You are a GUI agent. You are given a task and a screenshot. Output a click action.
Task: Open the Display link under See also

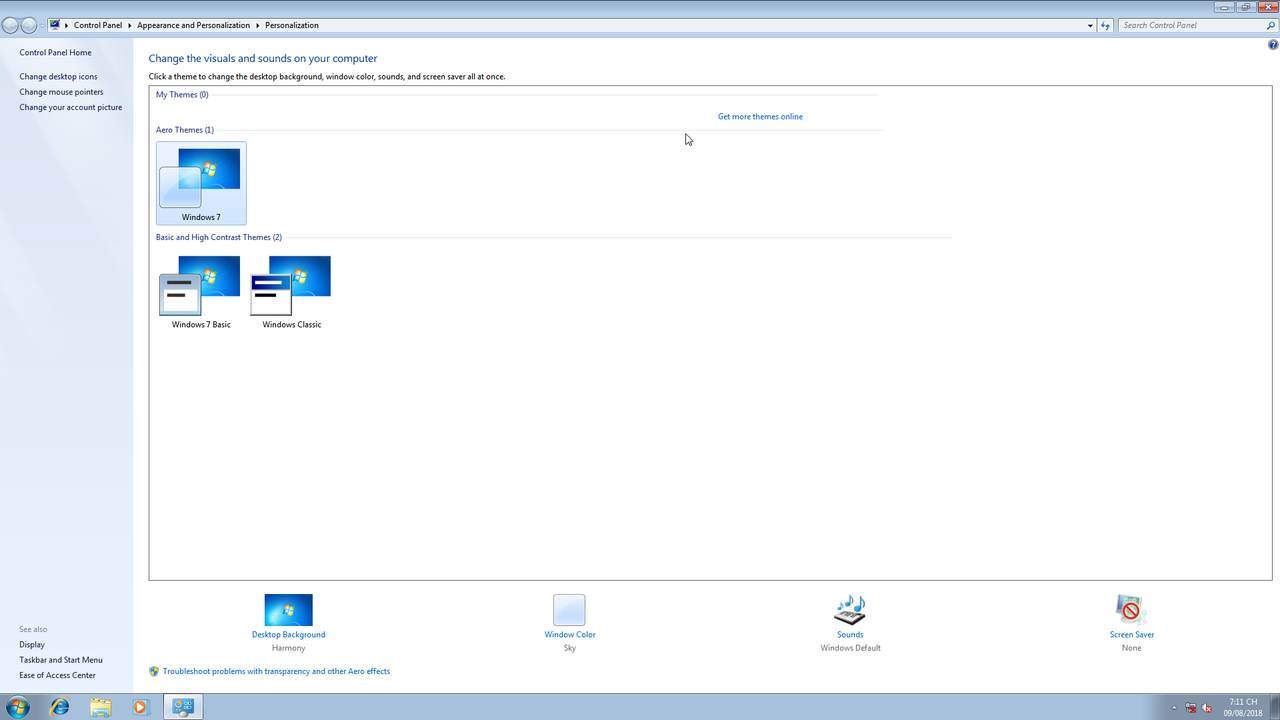click(32, 645)
